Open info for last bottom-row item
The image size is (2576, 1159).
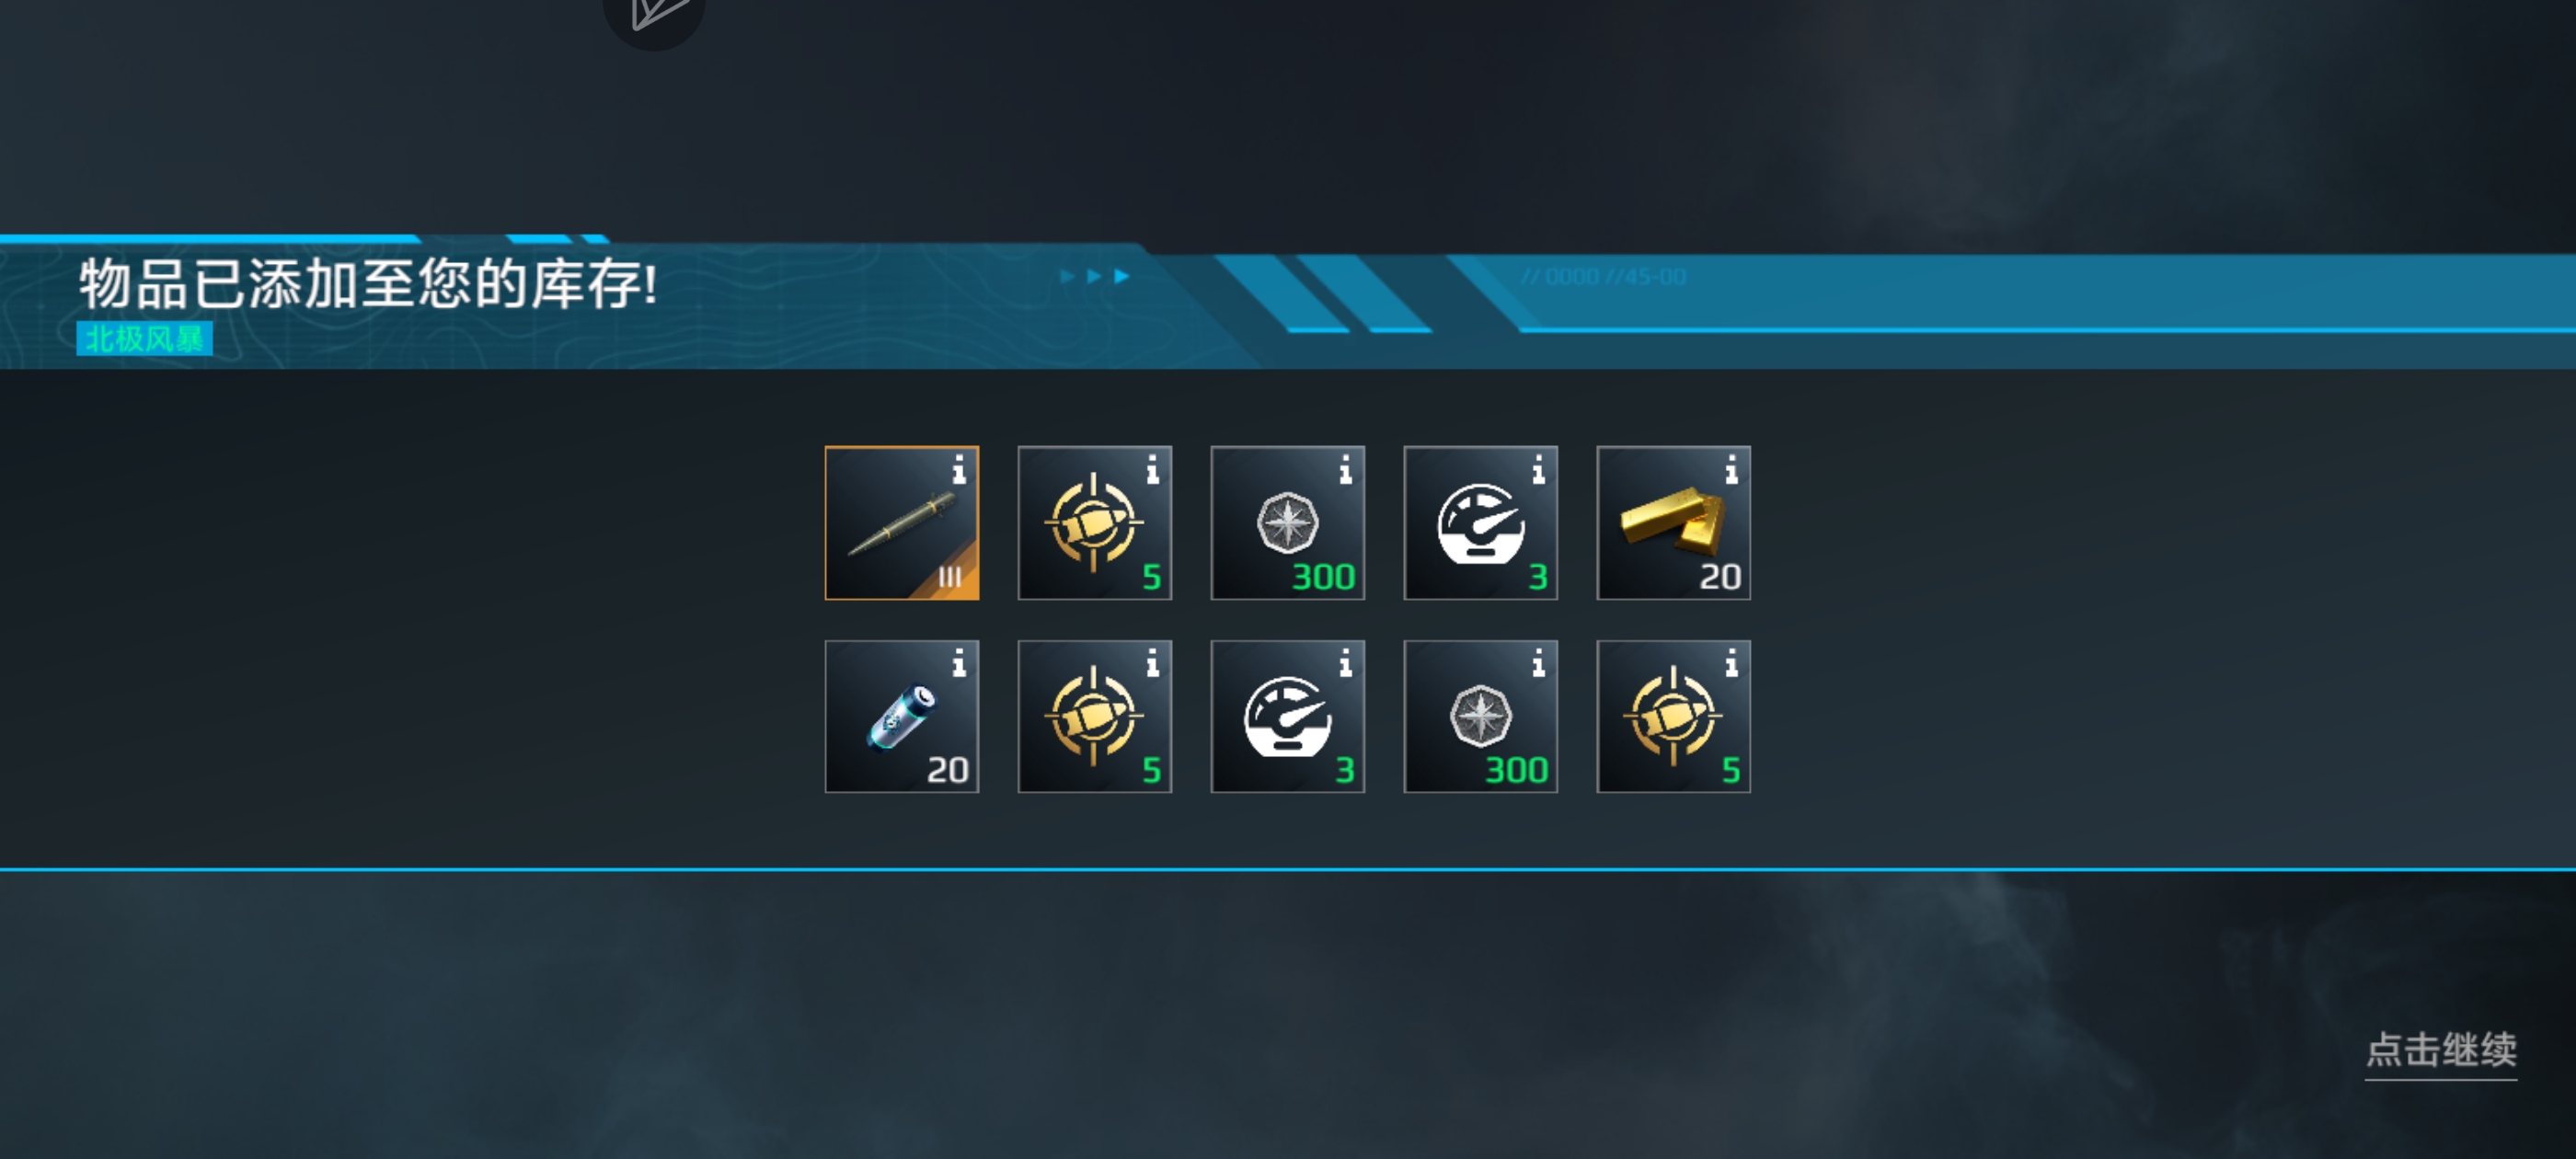pyautogui.click(x=1730, y=663)
